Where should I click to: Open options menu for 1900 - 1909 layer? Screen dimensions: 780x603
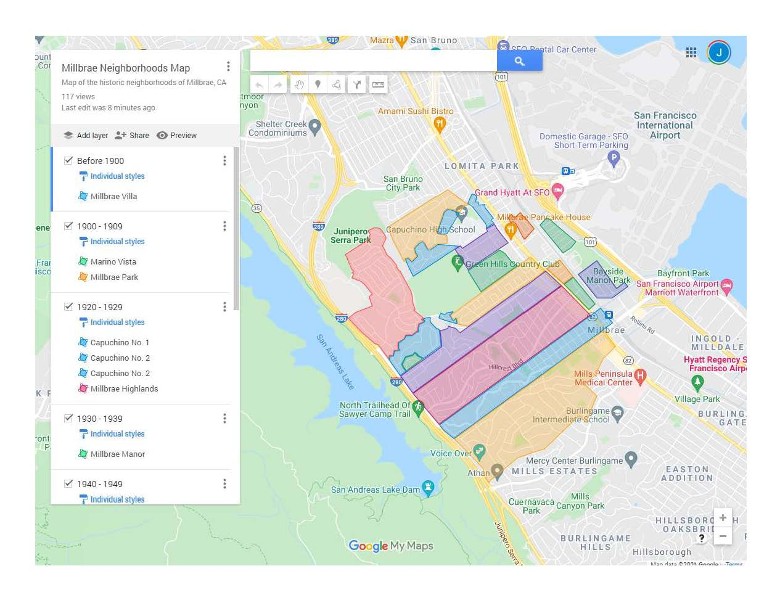(224, 226)
